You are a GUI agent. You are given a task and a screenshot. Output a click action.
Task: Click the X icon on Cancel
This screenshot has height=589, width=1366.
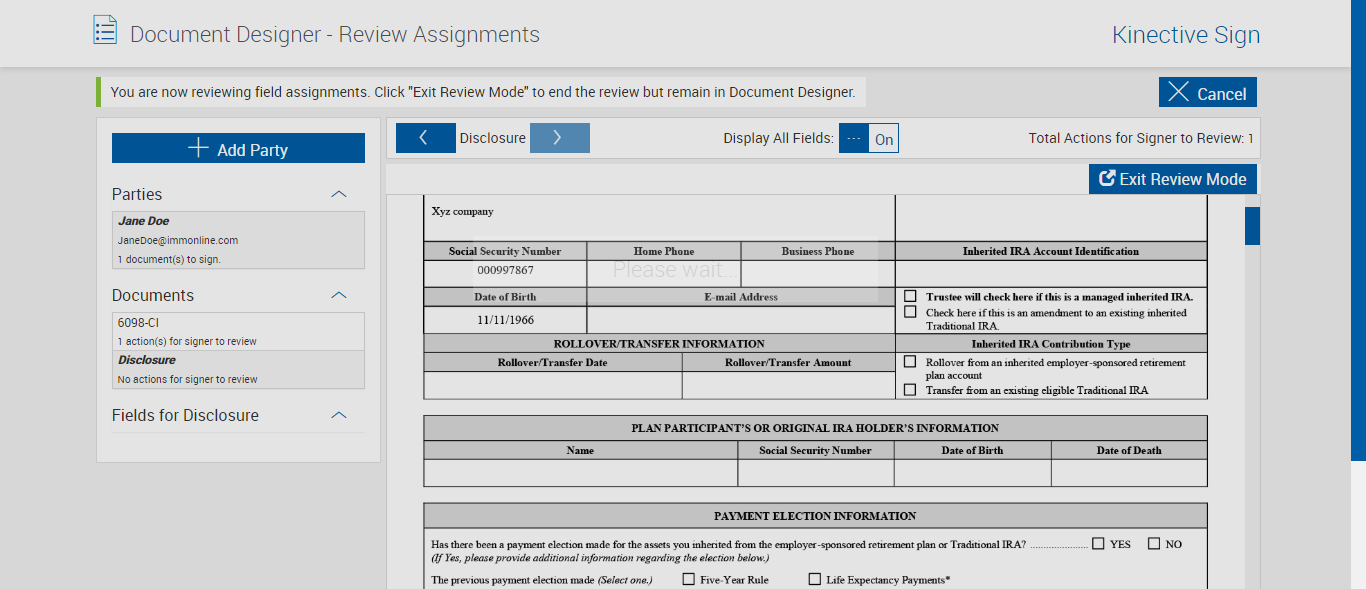[x=1179, y=92]
